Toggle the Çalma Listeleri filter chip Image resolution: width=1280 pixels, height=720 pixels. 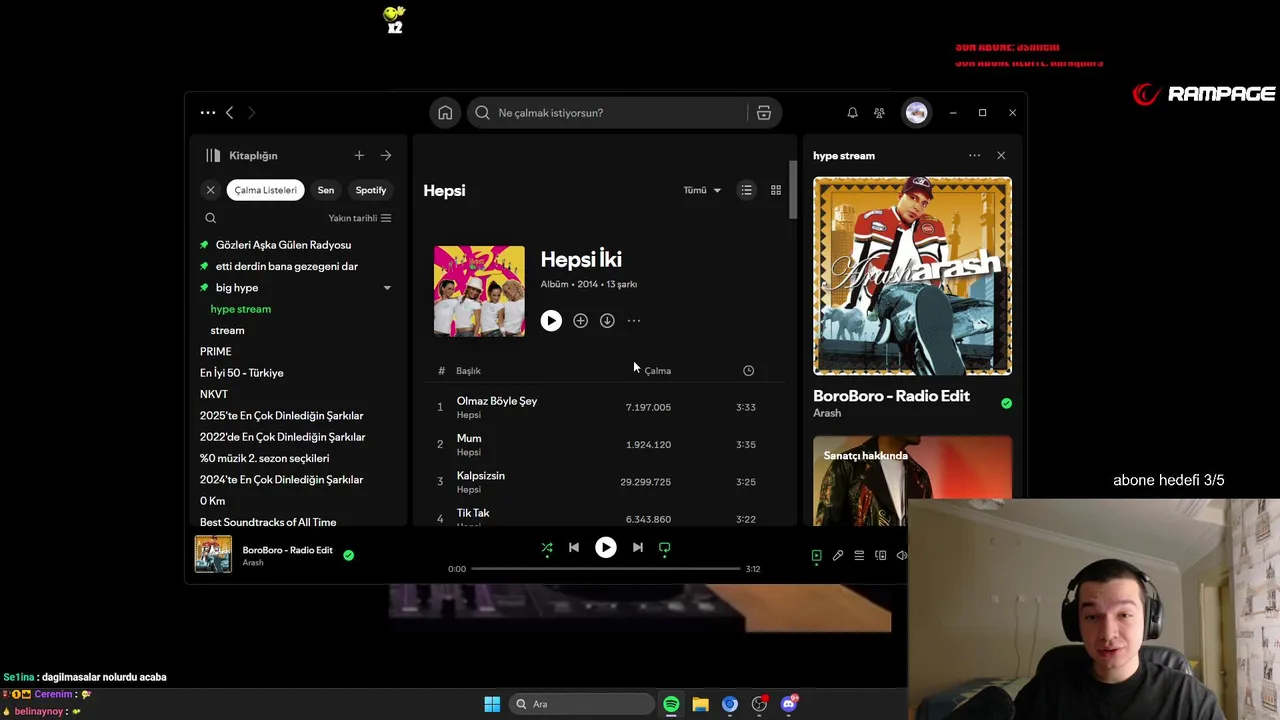tap(265, 190)
